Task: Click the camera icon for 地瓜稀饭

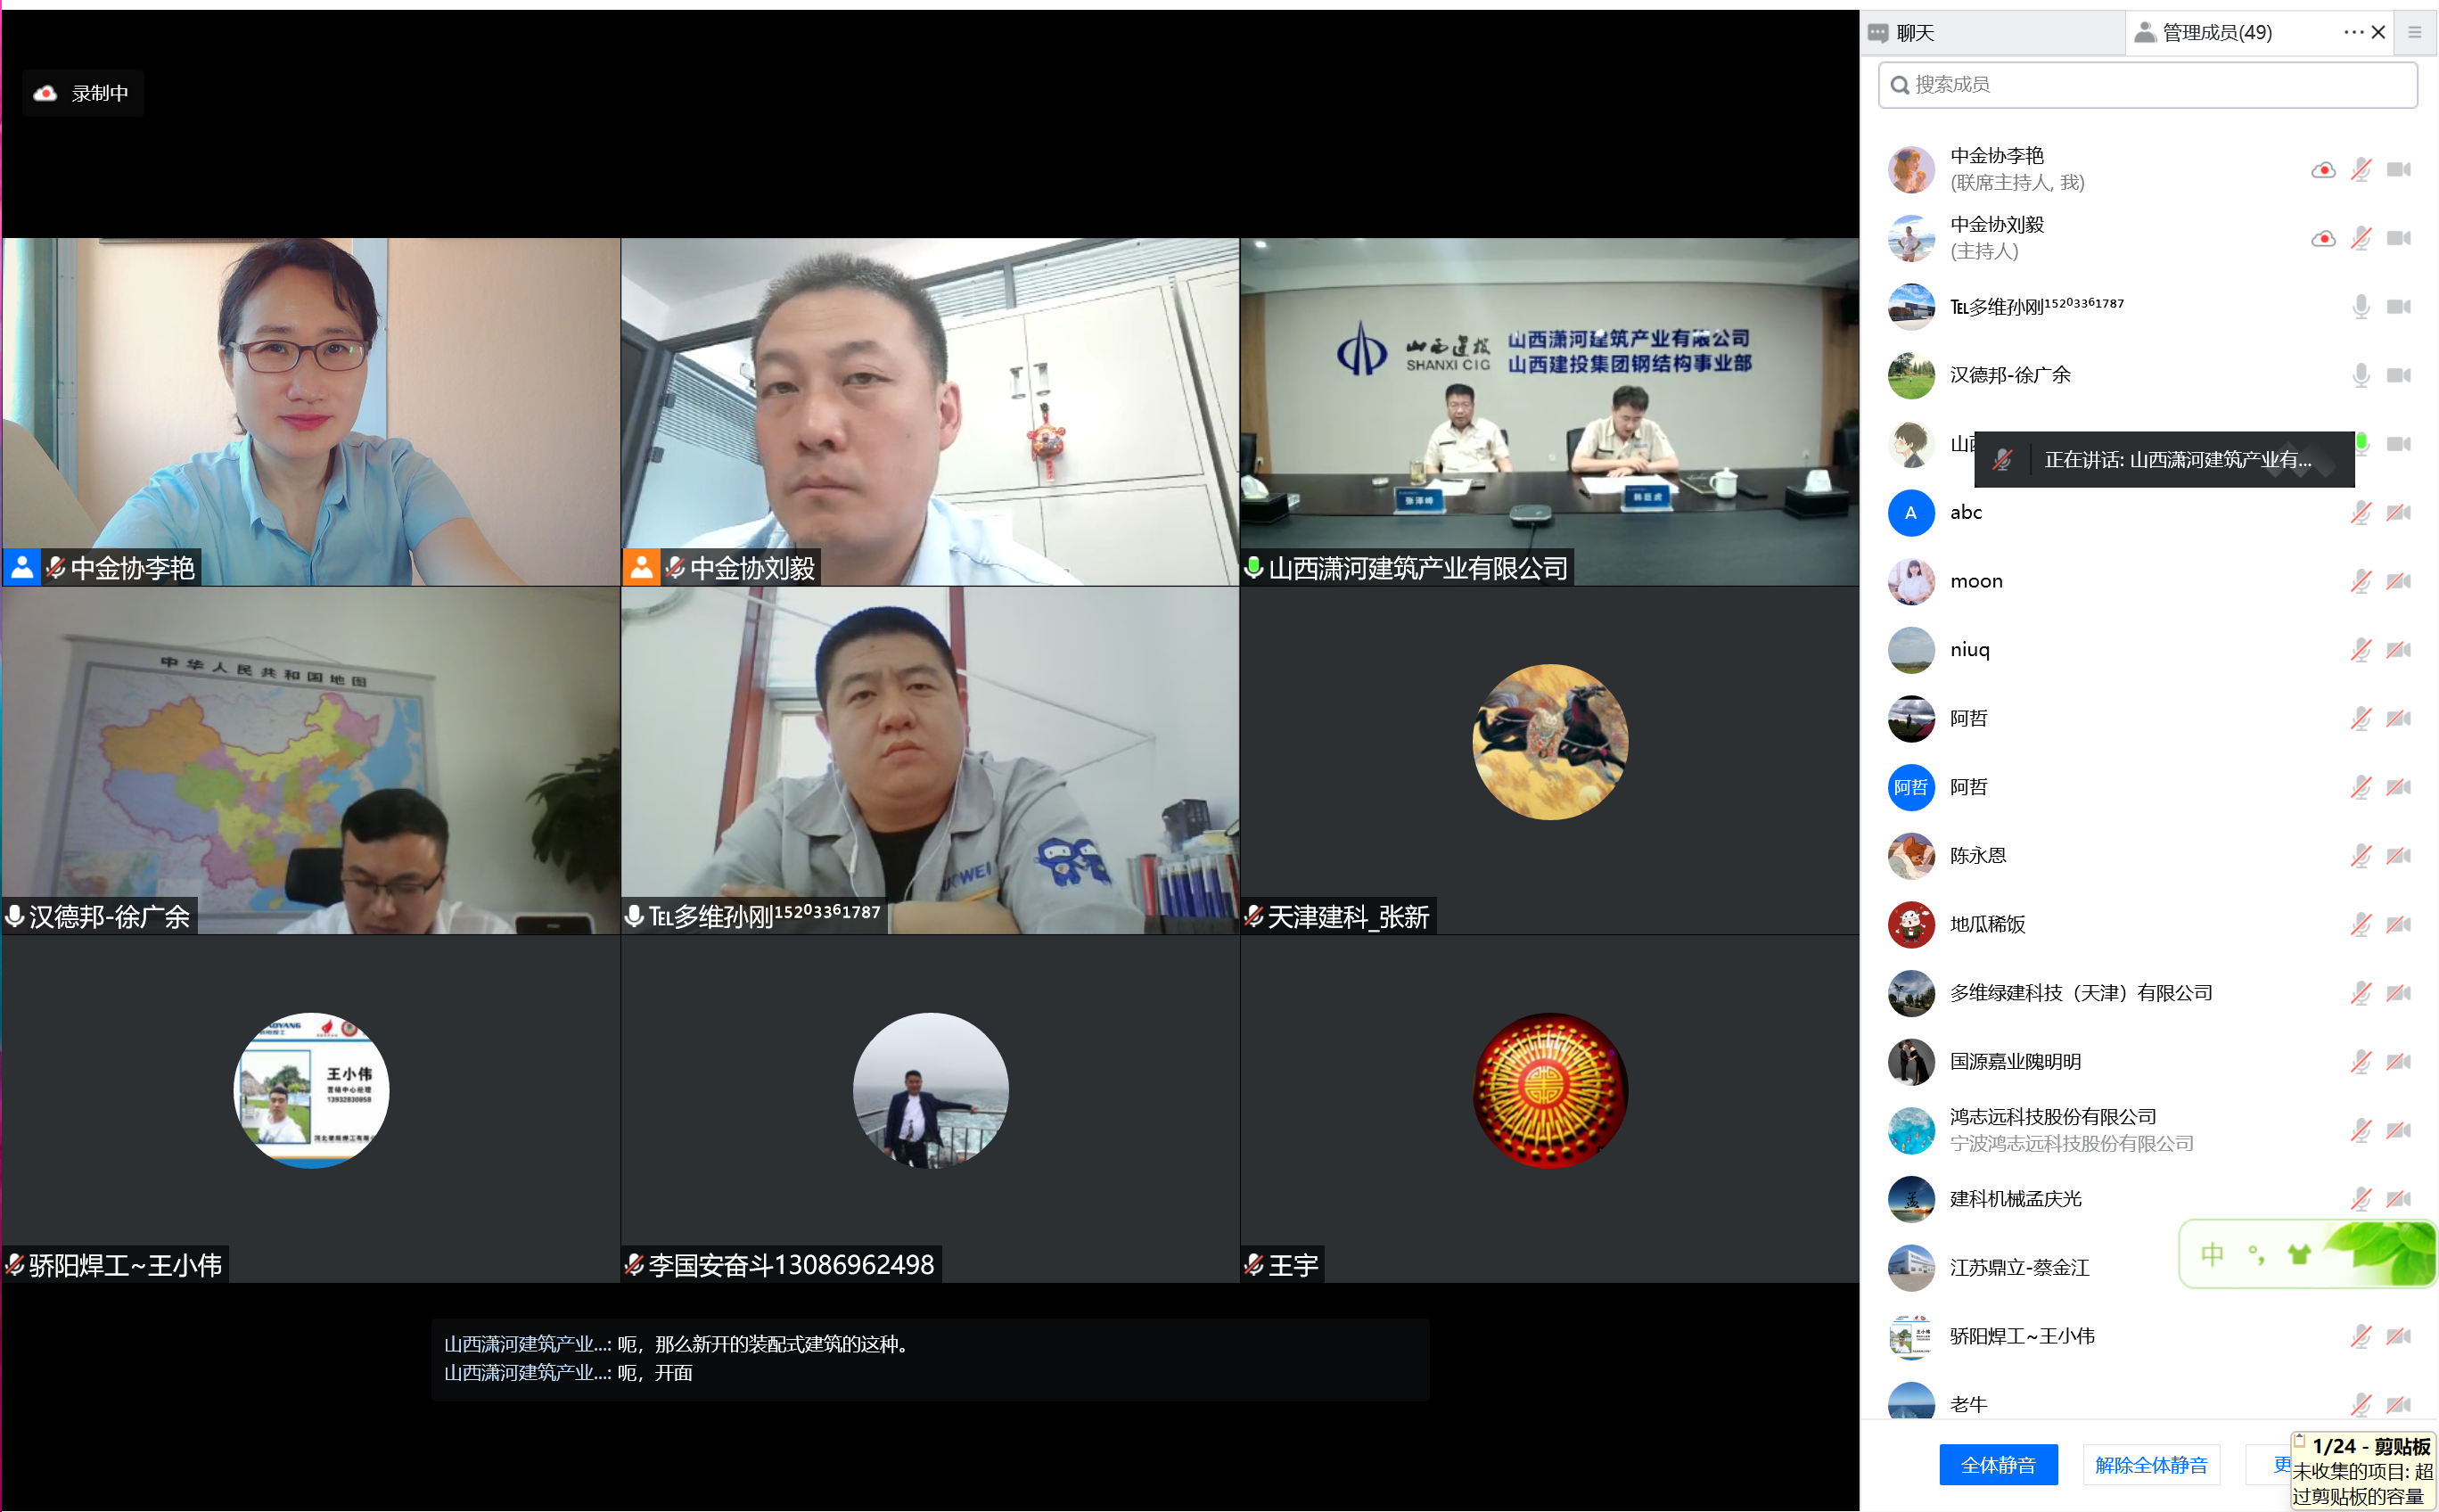Action: 2398,924
